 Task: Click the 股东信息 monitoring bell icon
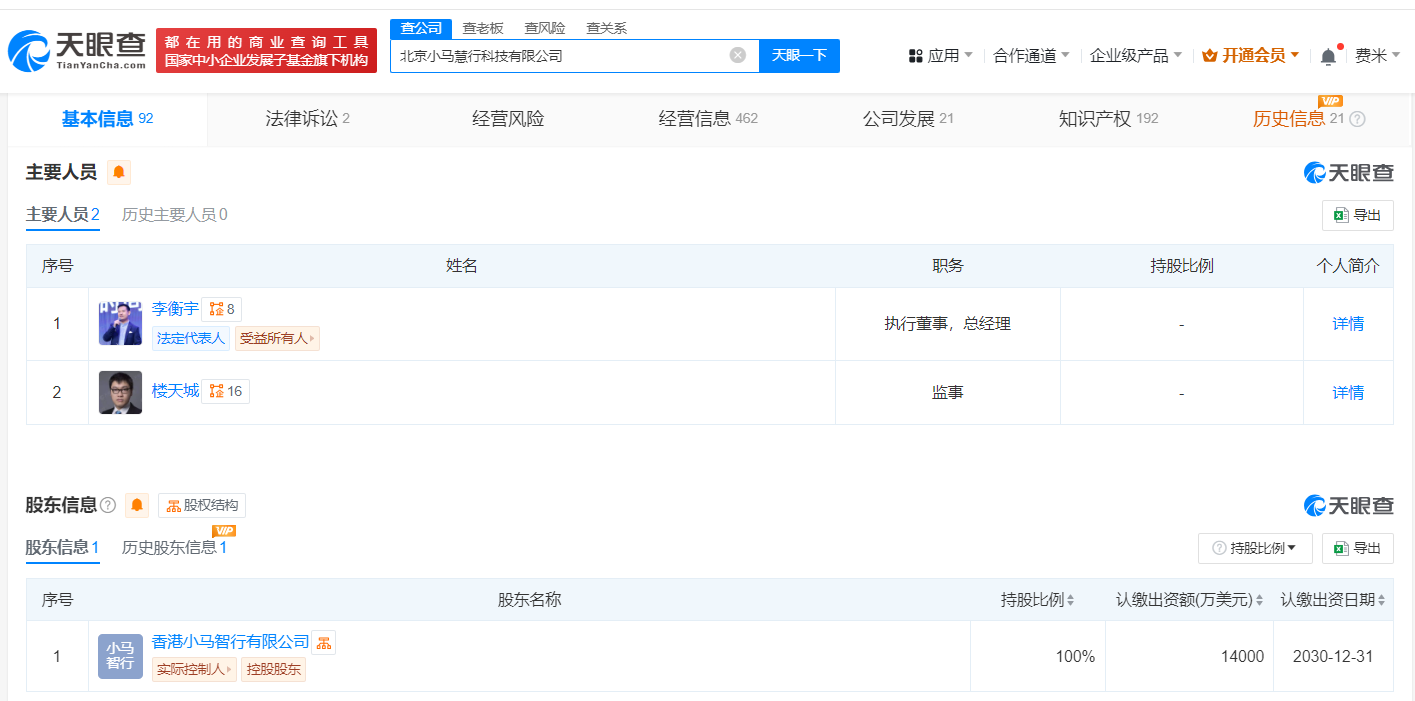coord(136,505)
